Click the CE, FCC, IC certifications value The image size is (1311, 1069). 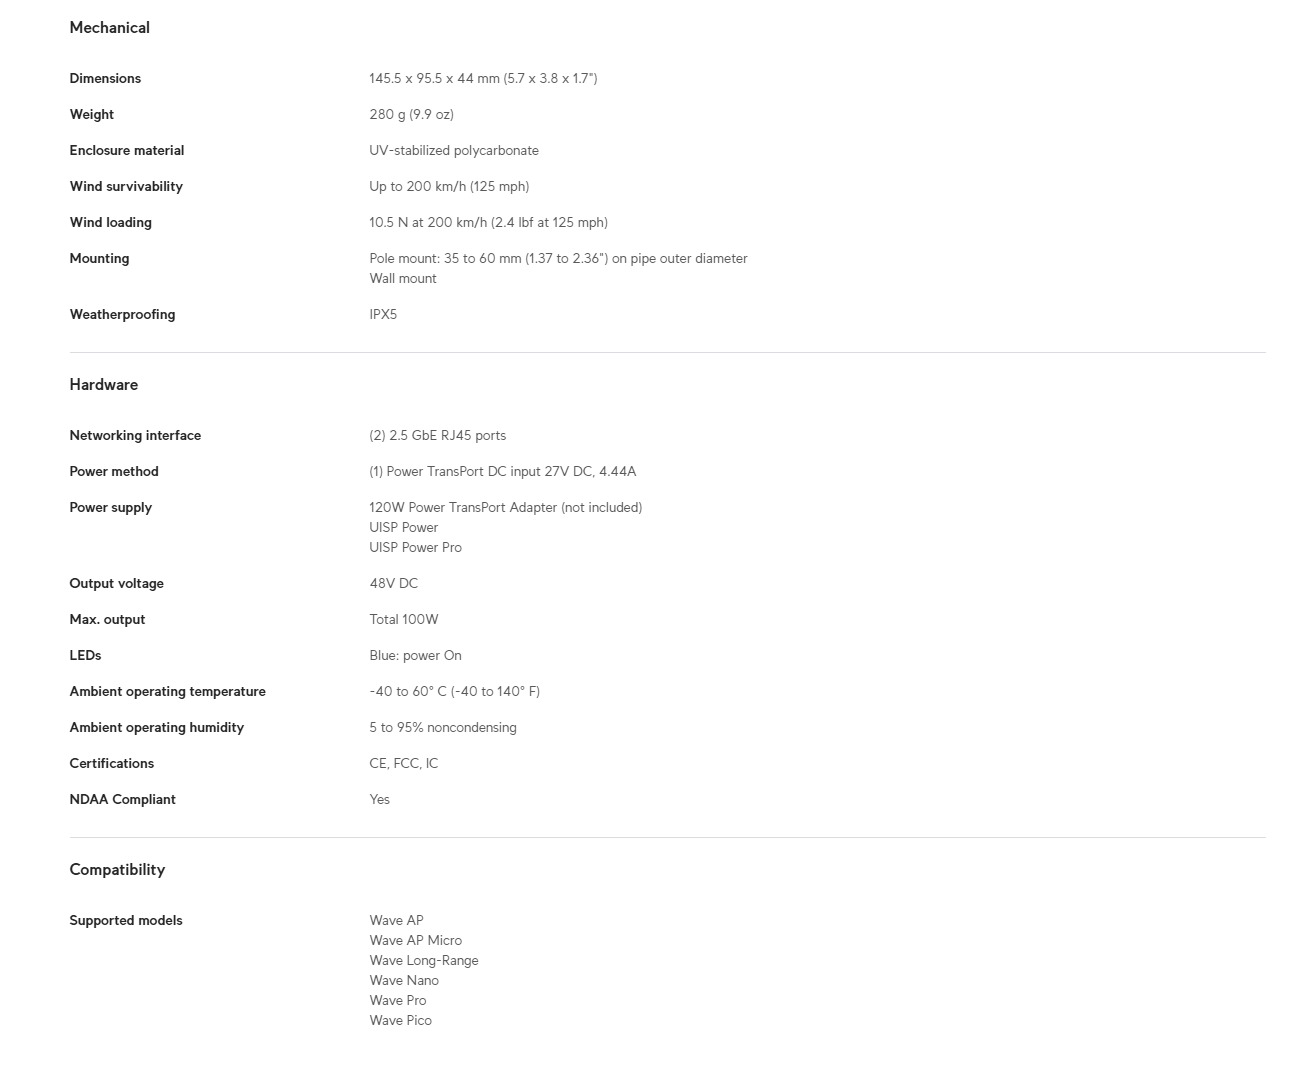403,764
